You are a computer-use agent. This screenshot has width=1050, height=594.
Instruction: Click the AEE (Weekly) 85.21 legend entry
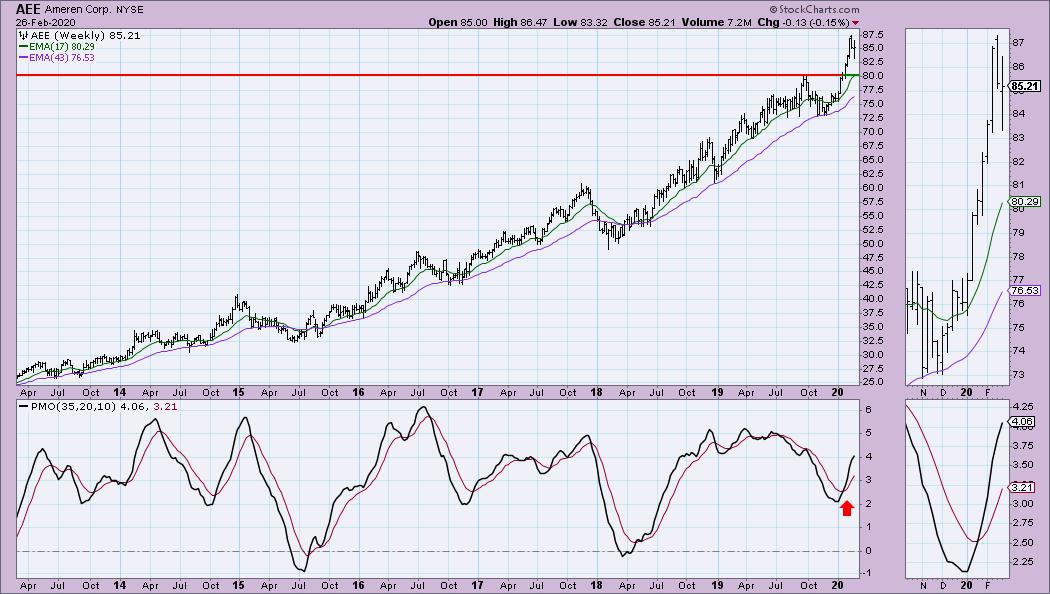[80, 35]
